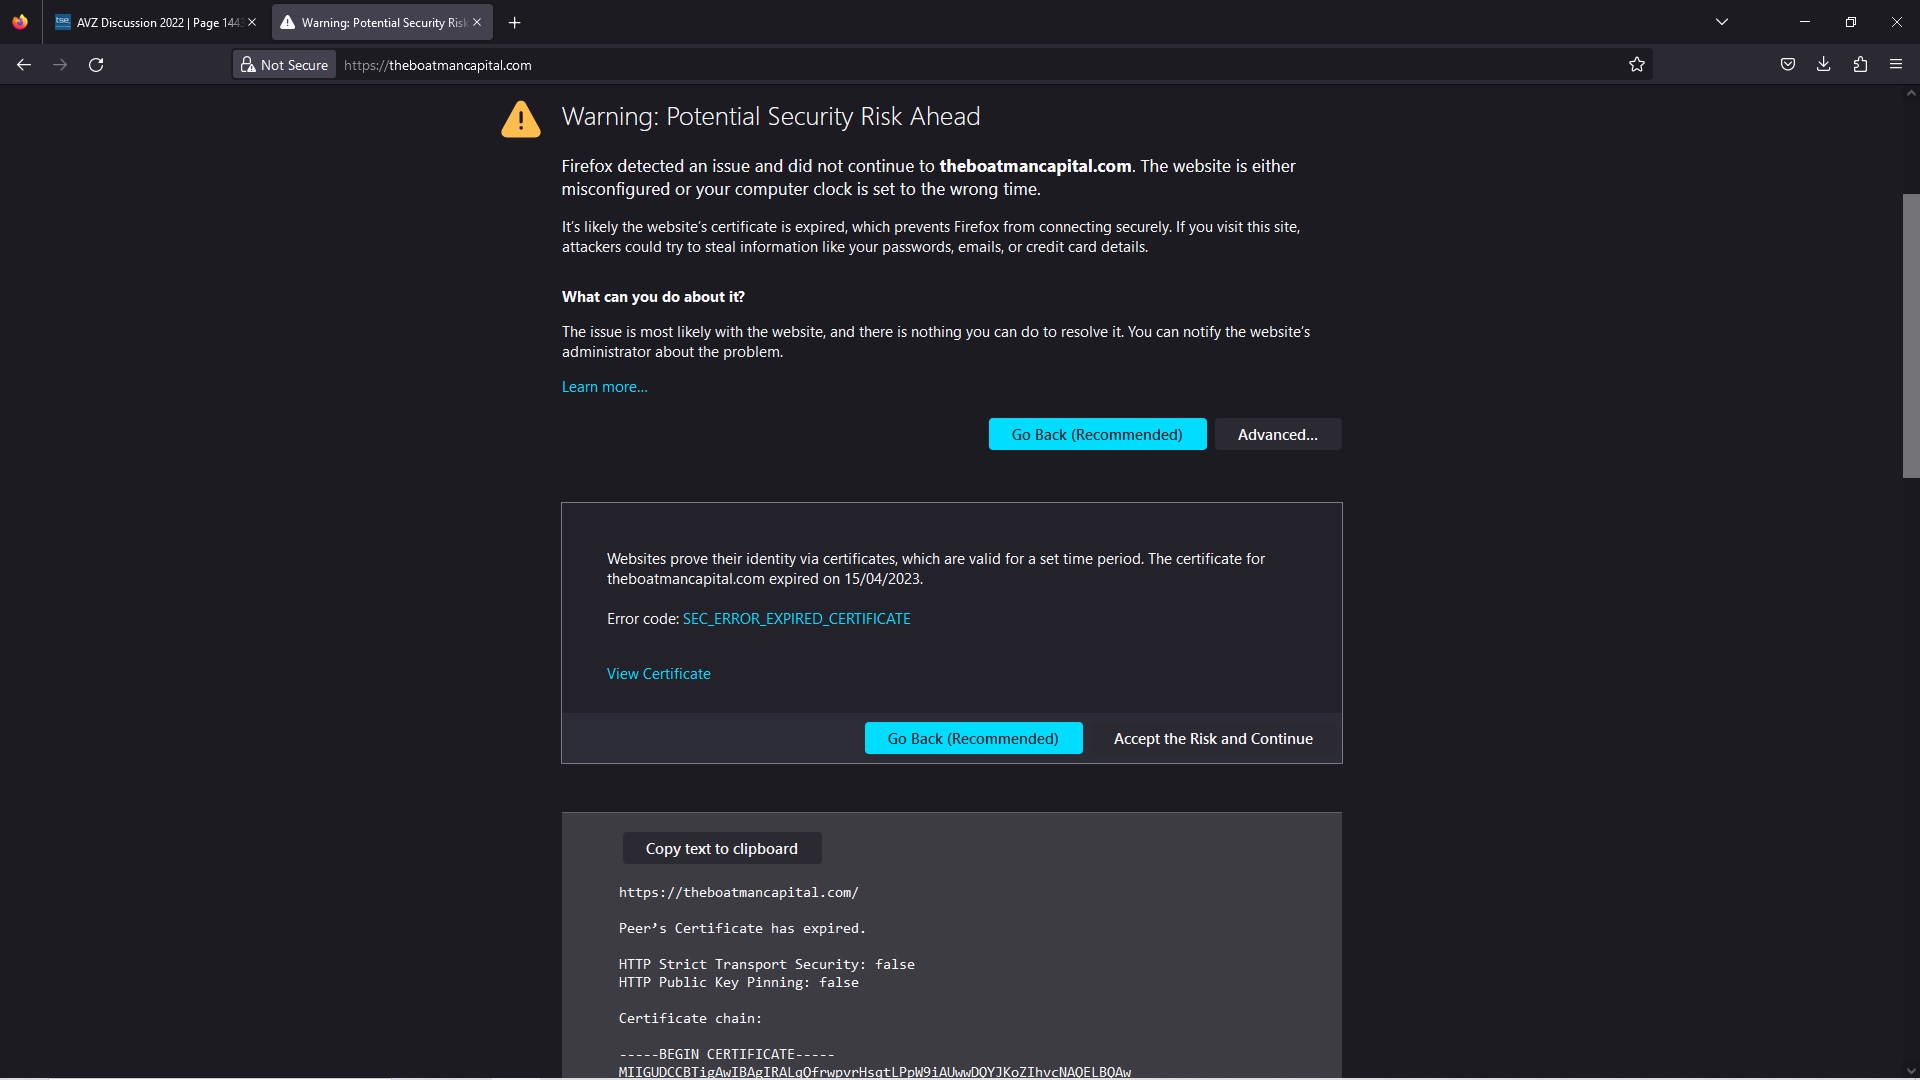Click the 'Warning: Potential Security Risk Ahead' heading
This screenshot has width=1920, height=1080.
(770, 117)
